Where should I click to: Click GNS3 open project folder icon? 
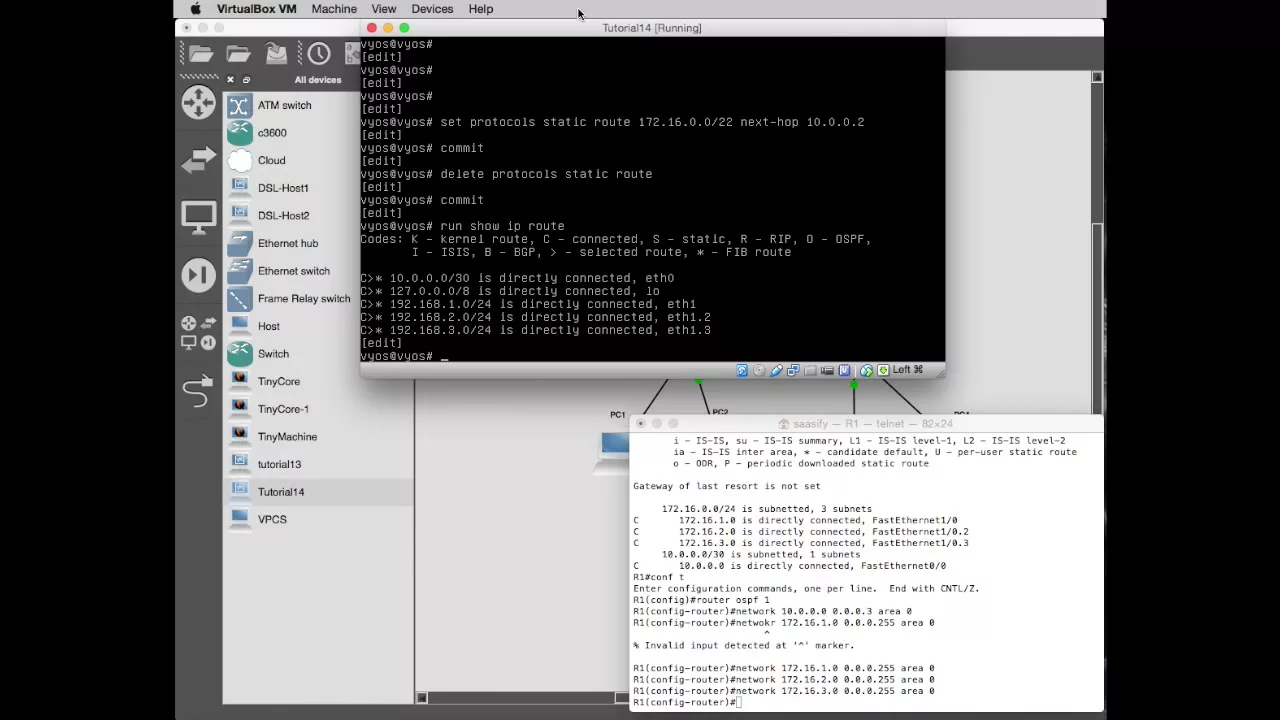238,54
